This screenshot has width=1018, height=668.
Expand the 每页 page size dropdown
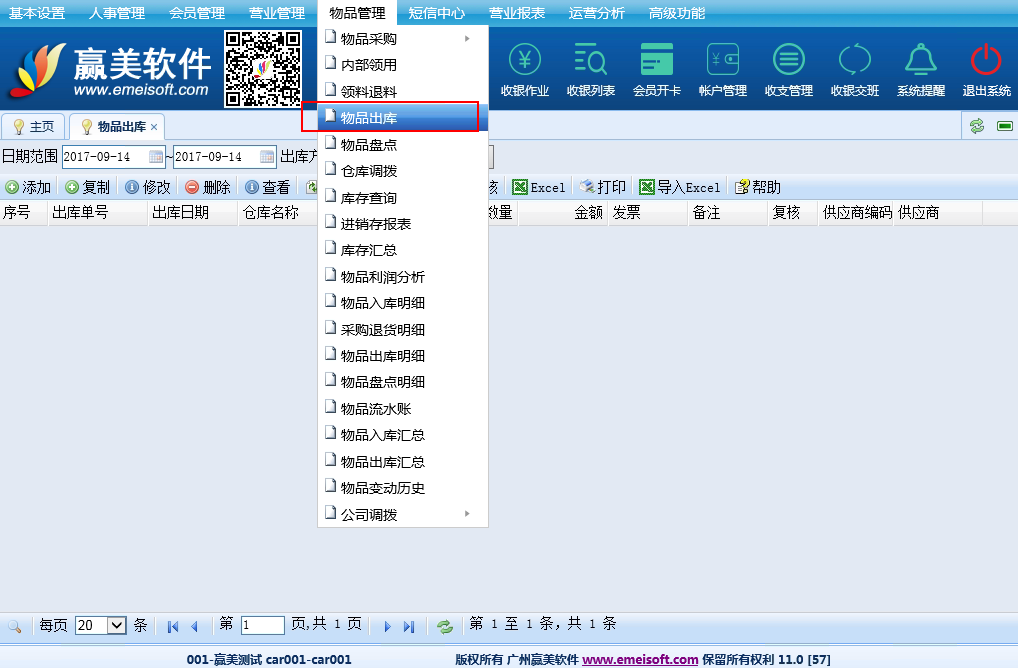click(116, 626)
